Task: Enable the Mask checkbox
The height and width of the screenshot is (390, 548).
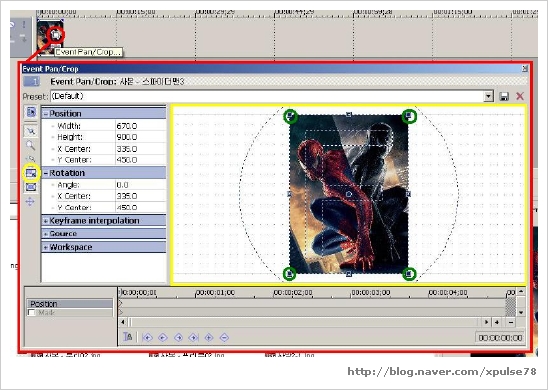Action: coord(31,312)
